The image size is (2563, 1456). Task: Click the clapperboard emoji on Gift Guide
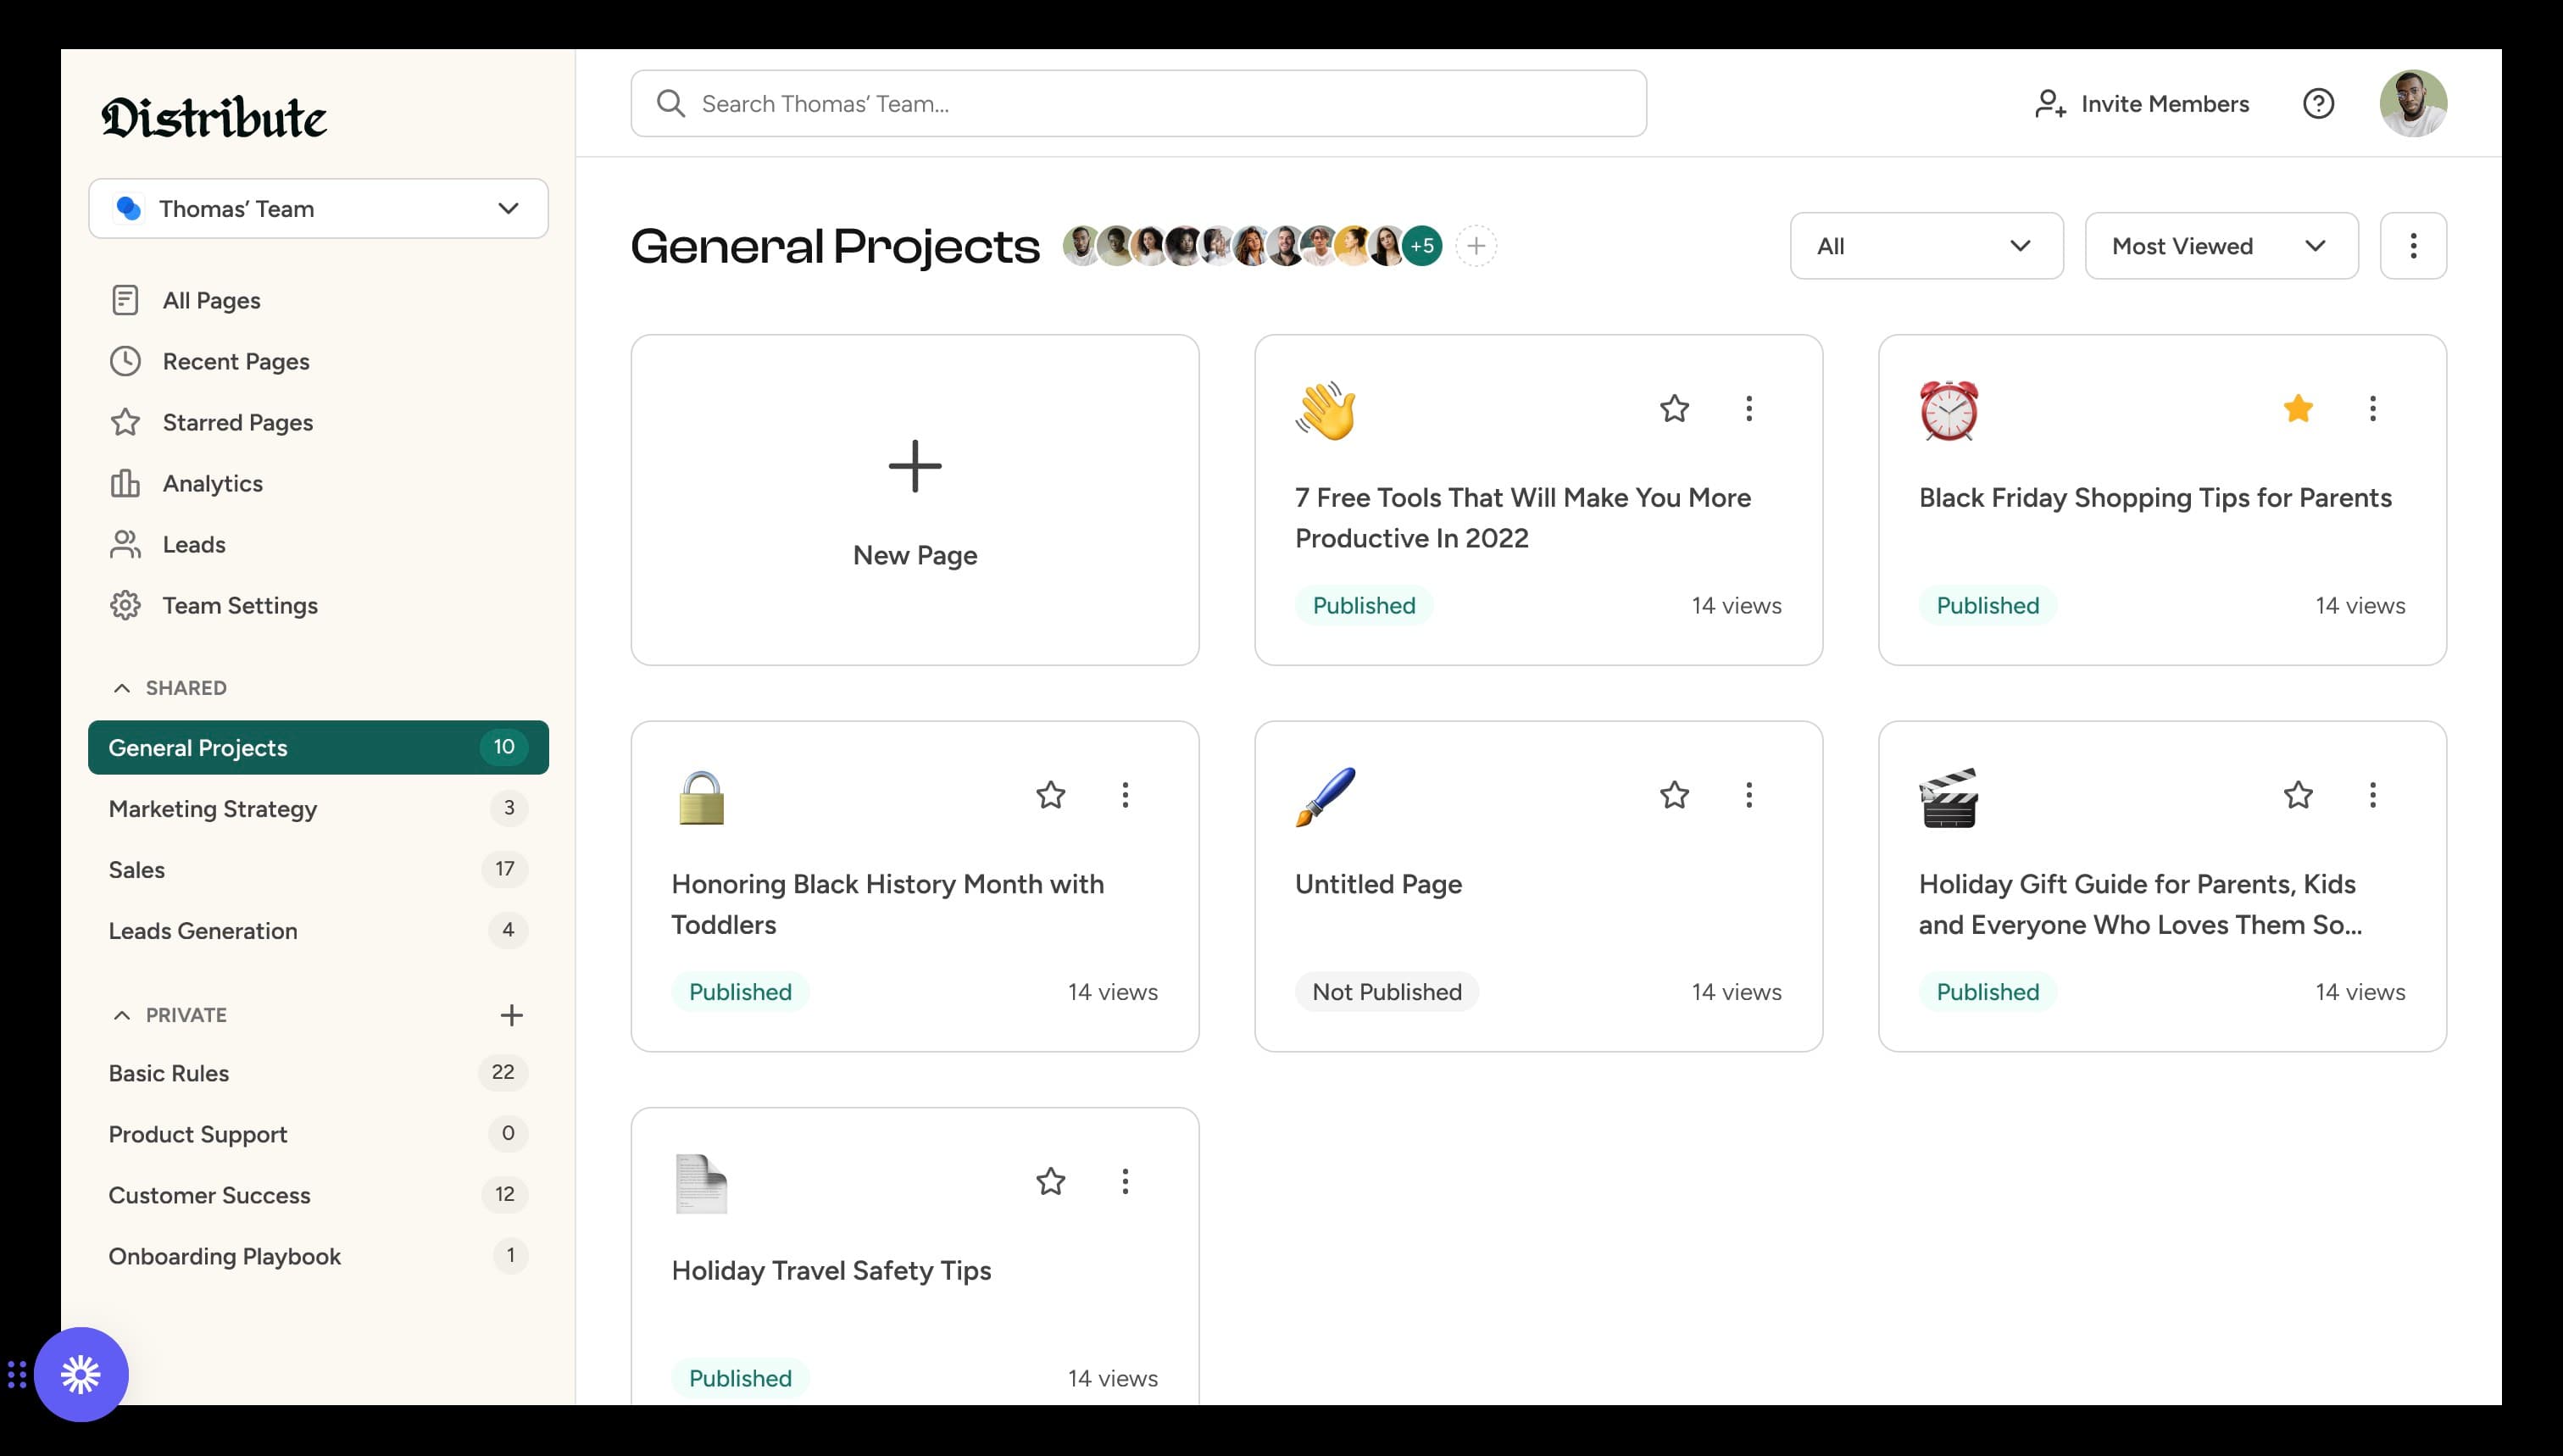click(1949, 797)
